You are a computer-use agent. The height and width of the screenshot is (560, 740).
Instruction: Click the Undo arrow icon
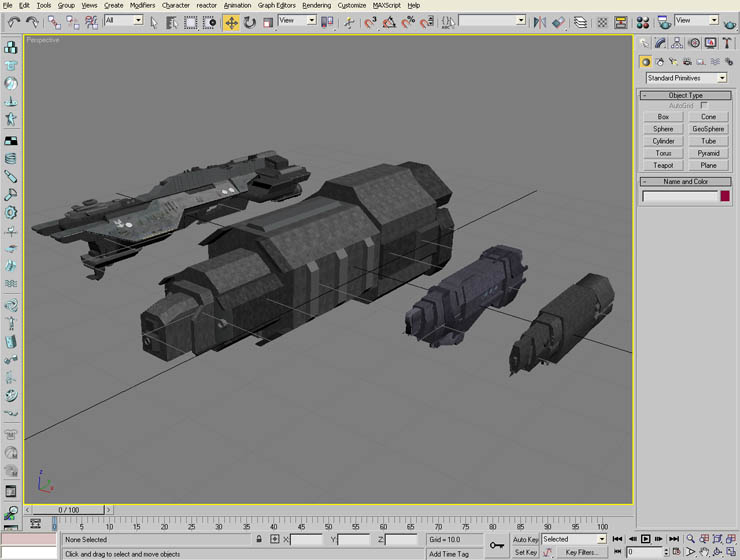click(x=14, y=22)
